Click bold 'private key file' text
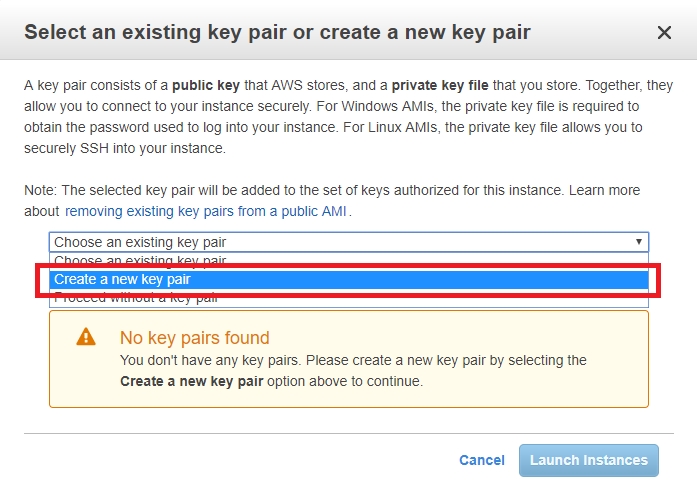This screenshot has width=697, height=496. pyautogui.click(x=440, y=85)
